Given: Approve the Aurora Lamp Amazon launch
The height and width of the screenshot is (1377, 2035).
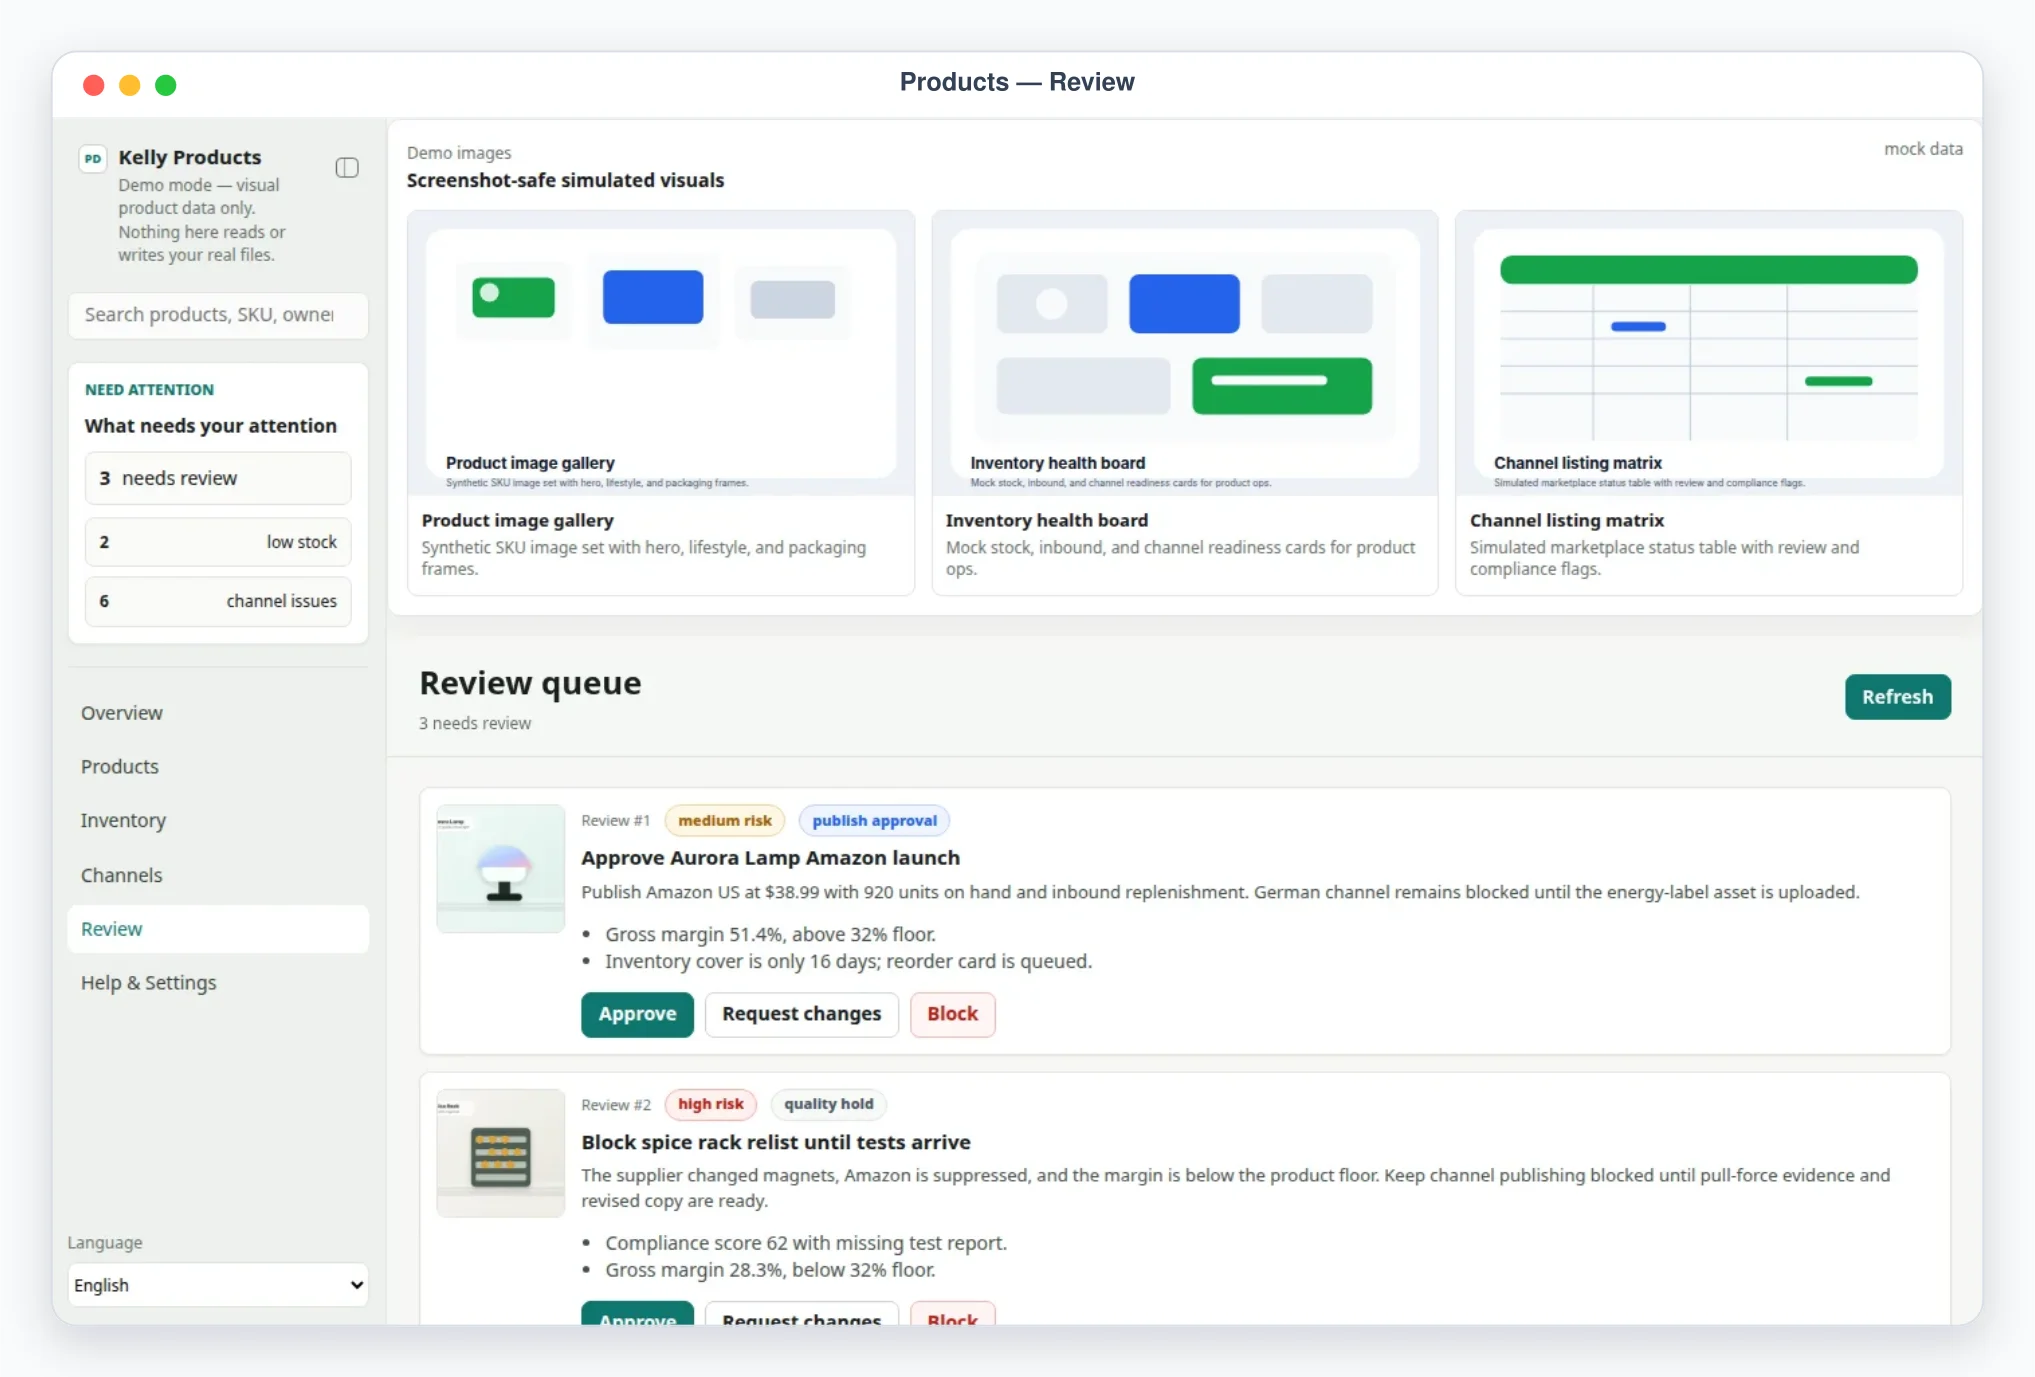Looking at the screenshot, I should 637,1014.
